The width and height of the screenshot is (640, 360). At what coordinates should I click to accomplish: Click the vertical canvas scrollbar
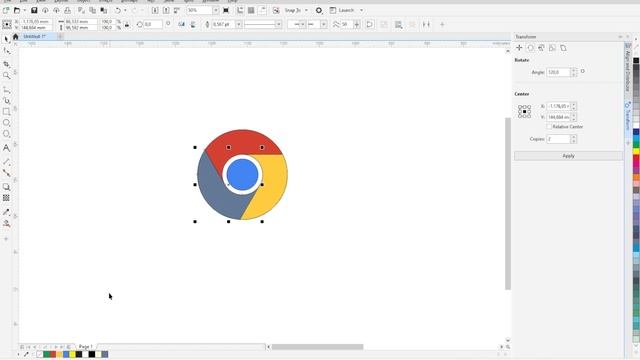point(508,203)
